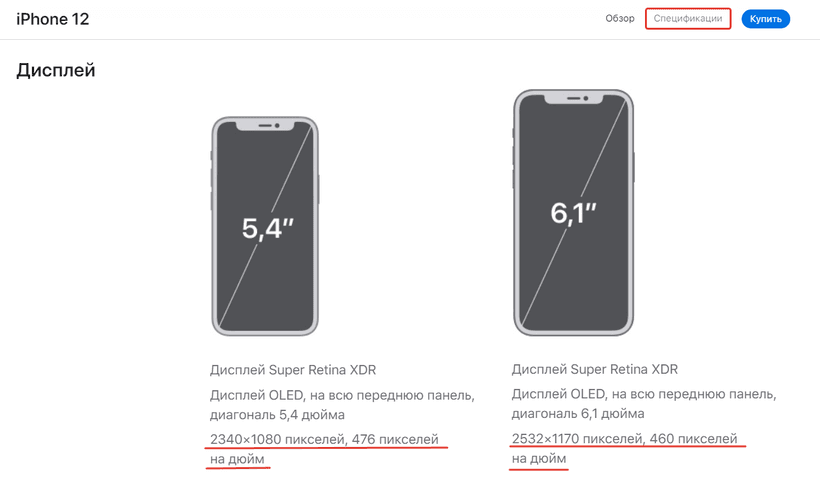Switch to the Спецификации tab
The image size is (820, 483).
point(688,19)
